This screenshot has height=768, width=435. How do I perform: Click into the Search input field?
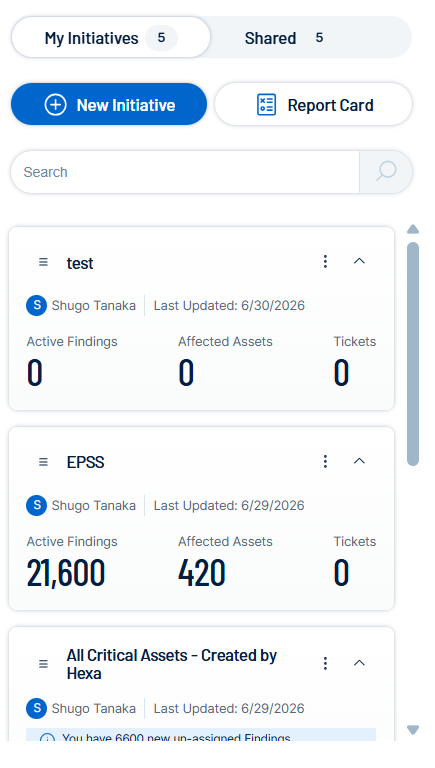(185, 172)
